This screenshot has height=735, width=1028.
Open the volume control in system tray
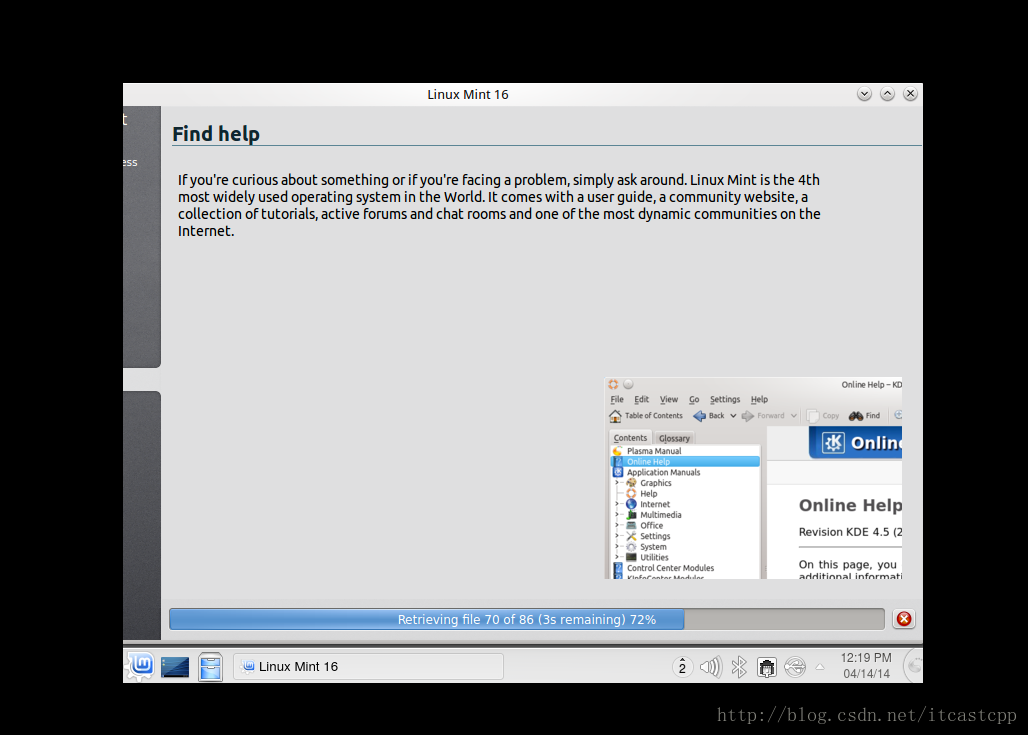(x=710, y=667)
